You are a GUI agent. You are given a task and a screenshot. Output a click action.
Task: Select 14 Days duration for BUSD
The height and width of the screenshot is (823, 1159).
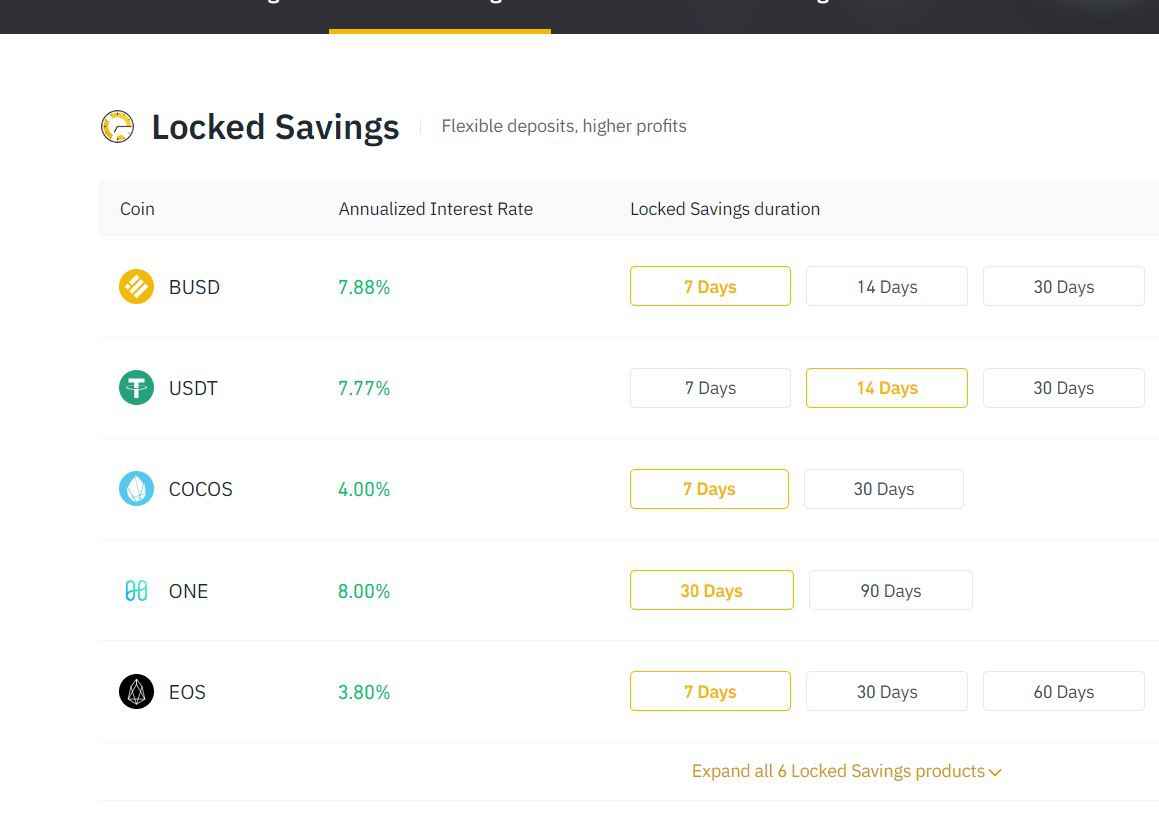pyautogui.click(x=886, y=286)
